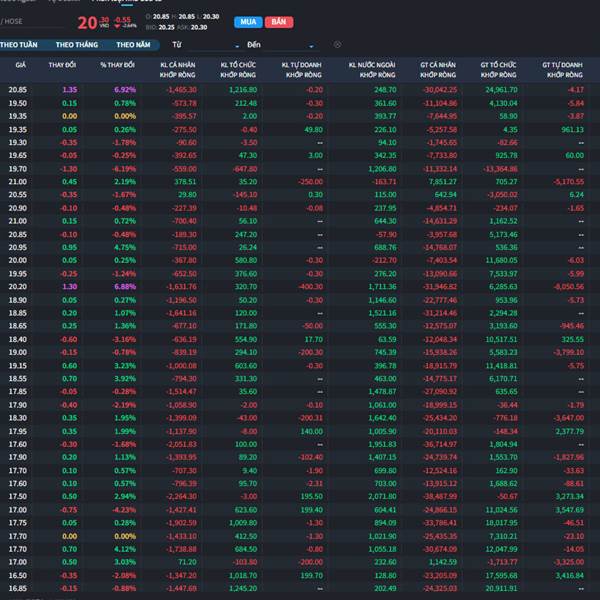Screen dimensions: 600x600
Task: Switch to the THEO TUẦN view
Action: click(19, 45)
